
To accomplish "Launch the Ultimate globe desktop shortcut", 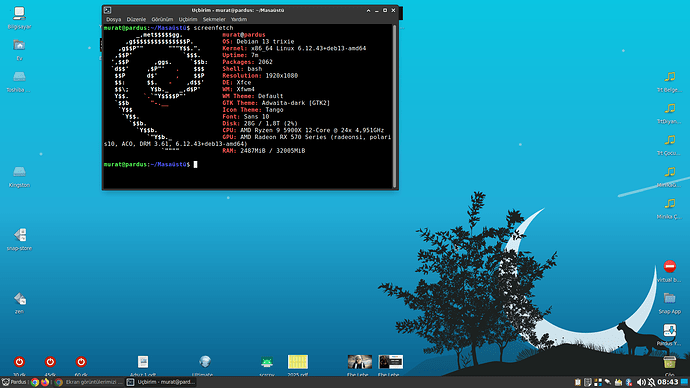I will pos(205,362).
